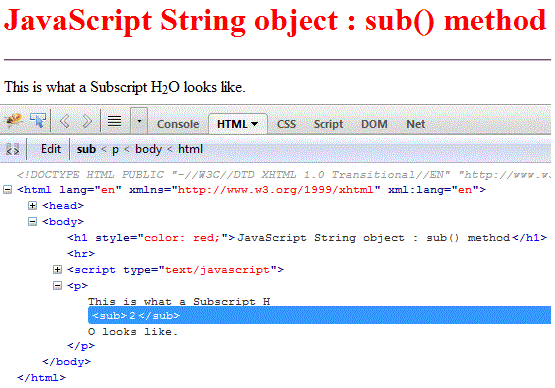
Task: Open the Script tab
Action: (328, 124)
